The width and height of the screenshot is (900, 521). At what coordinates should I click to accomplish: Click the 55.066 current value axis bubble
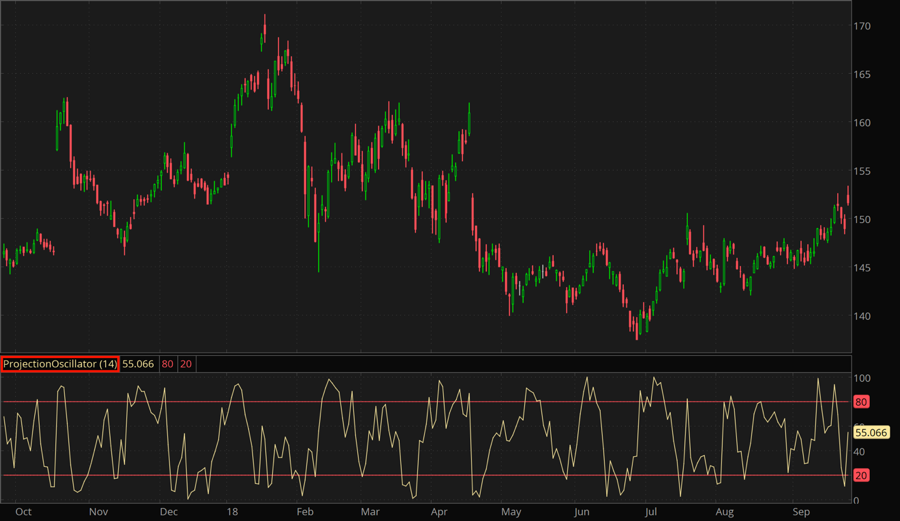tap(872, 433)
